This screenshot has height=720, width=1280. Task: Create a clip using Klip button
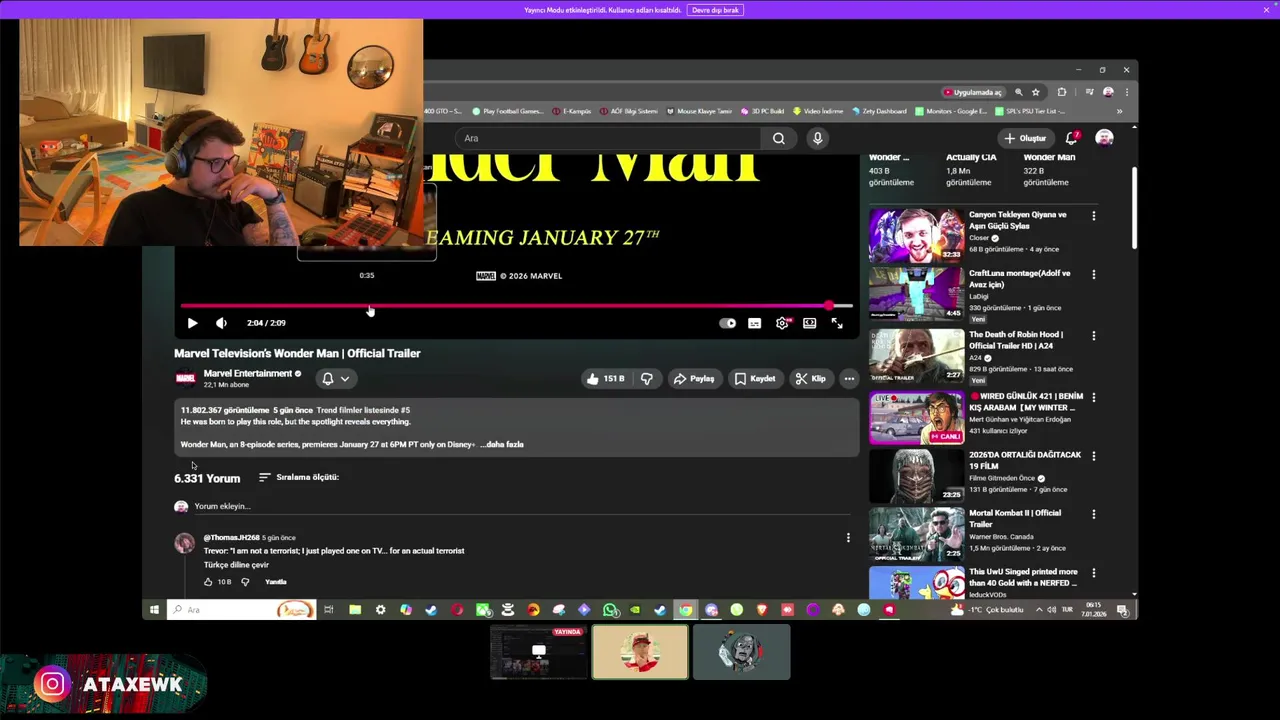(810, 379)
